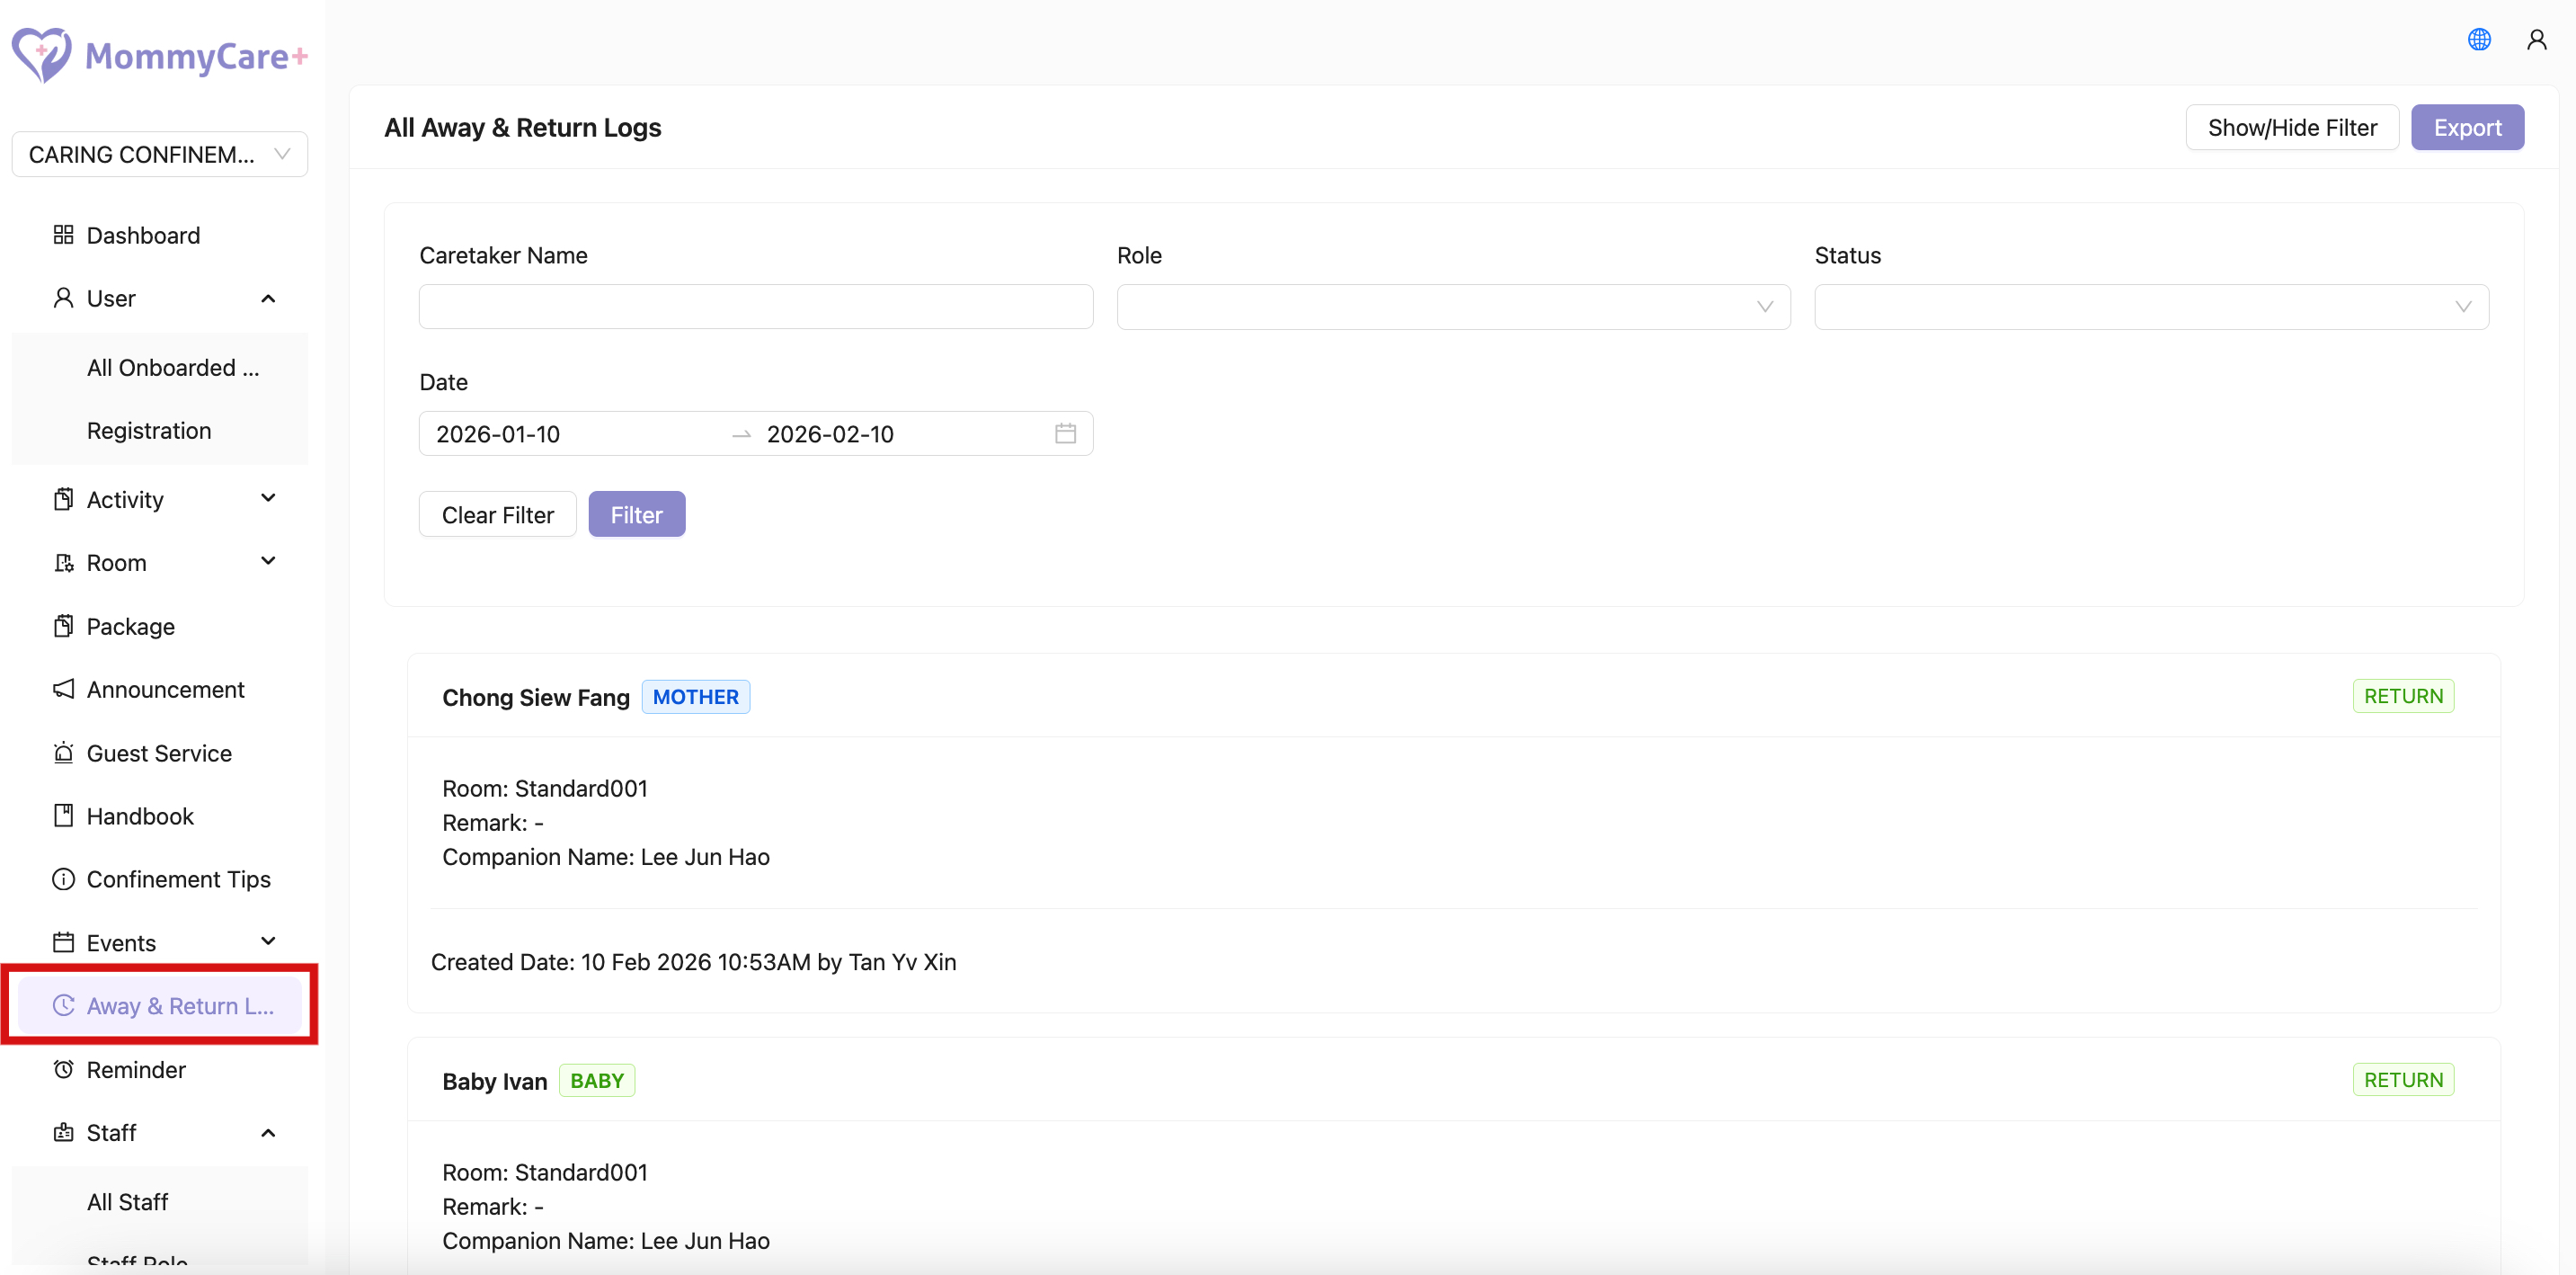Screen dimensions: 2576x1275
Task: Open the CARING CONFINEMENT facility selector
Action: coord(159,154)
